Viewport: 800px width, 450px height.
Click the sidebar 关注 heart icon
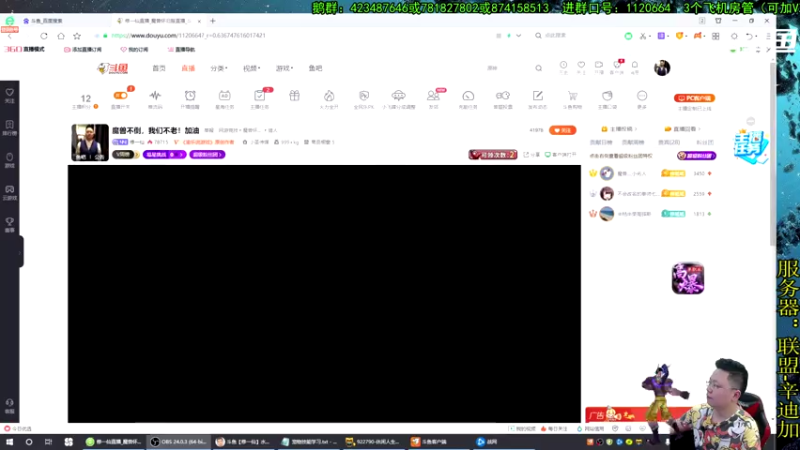click(x=10, y=95)
